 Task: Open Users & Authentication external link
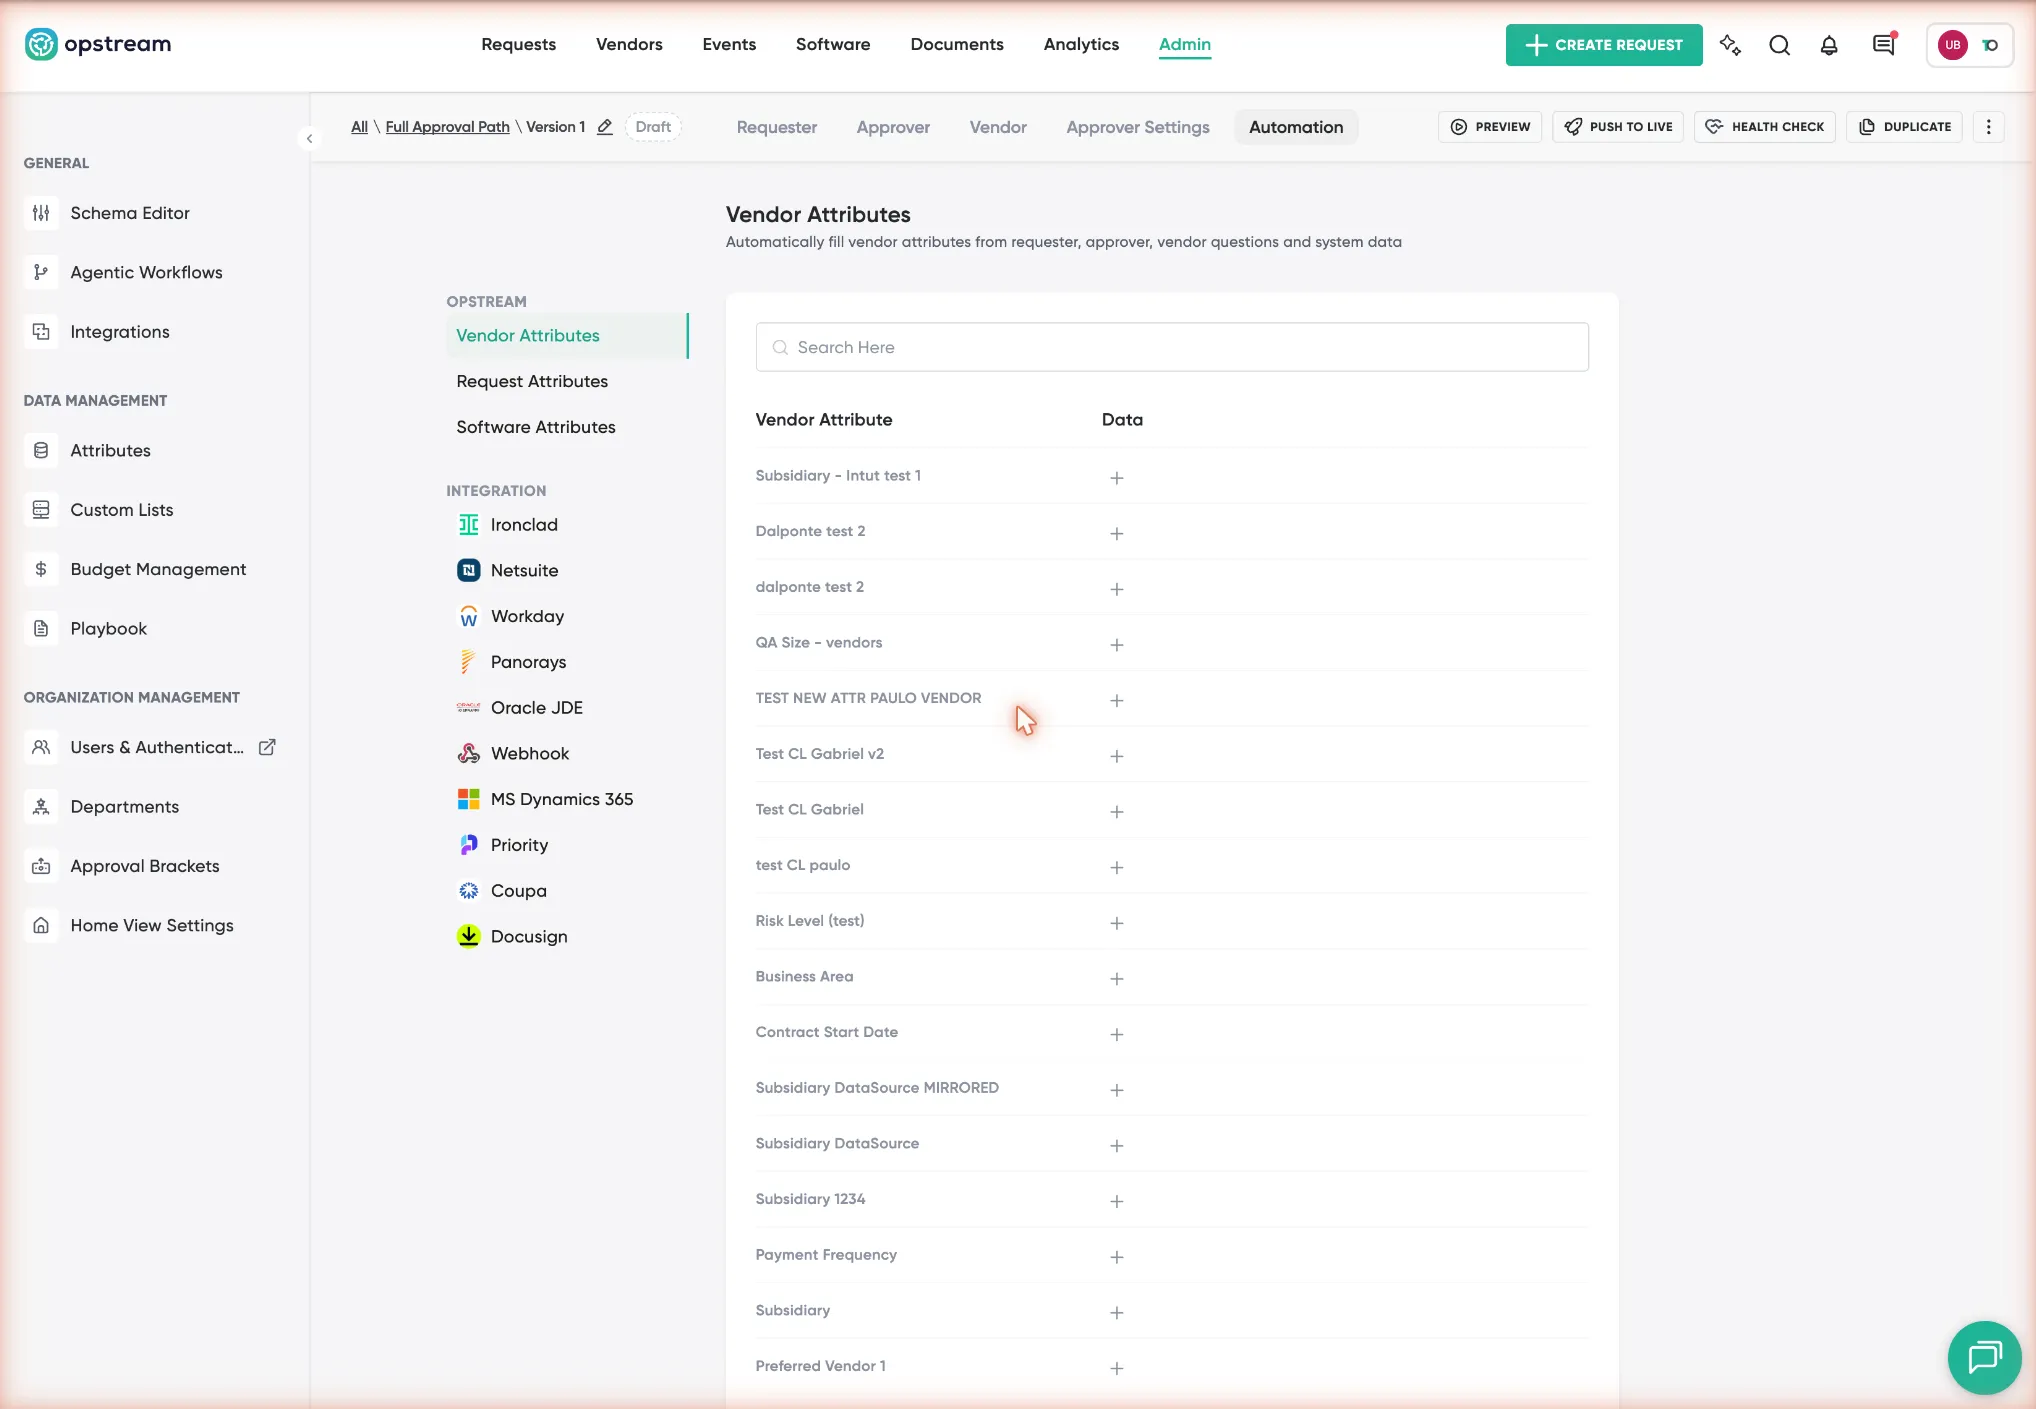[267, 747]
